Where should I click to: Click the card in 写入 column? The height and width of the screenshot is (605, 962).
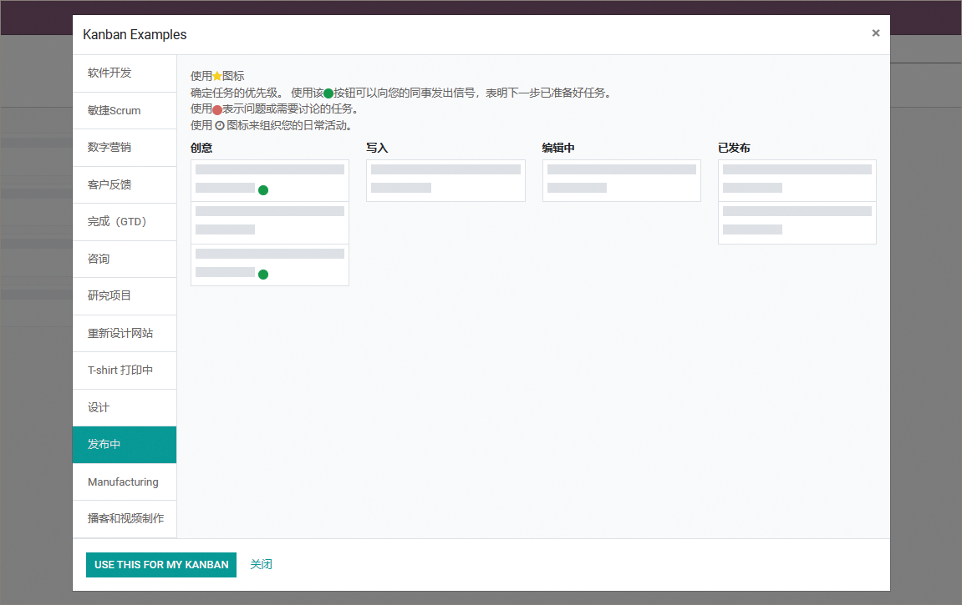tap(445, 180)
